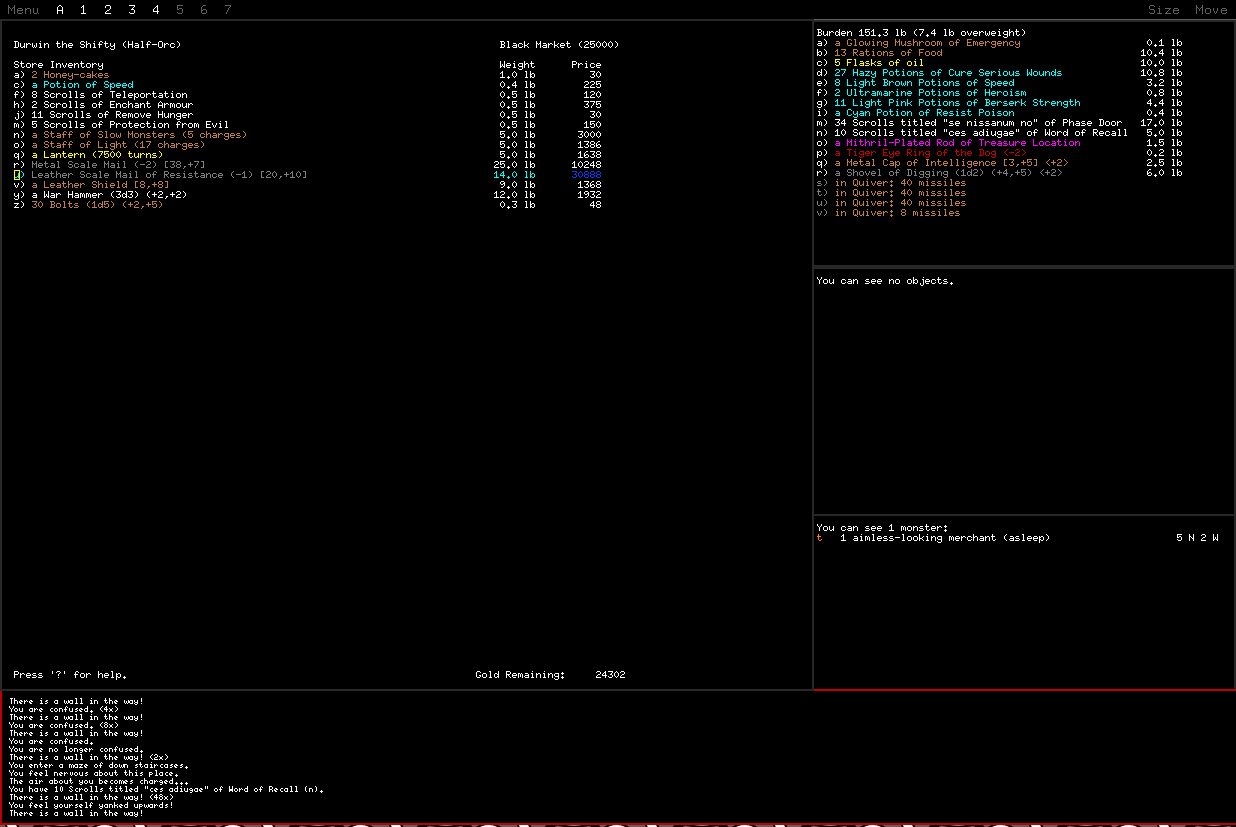Pick the store's single Potion of Speed

pos(308,85)
